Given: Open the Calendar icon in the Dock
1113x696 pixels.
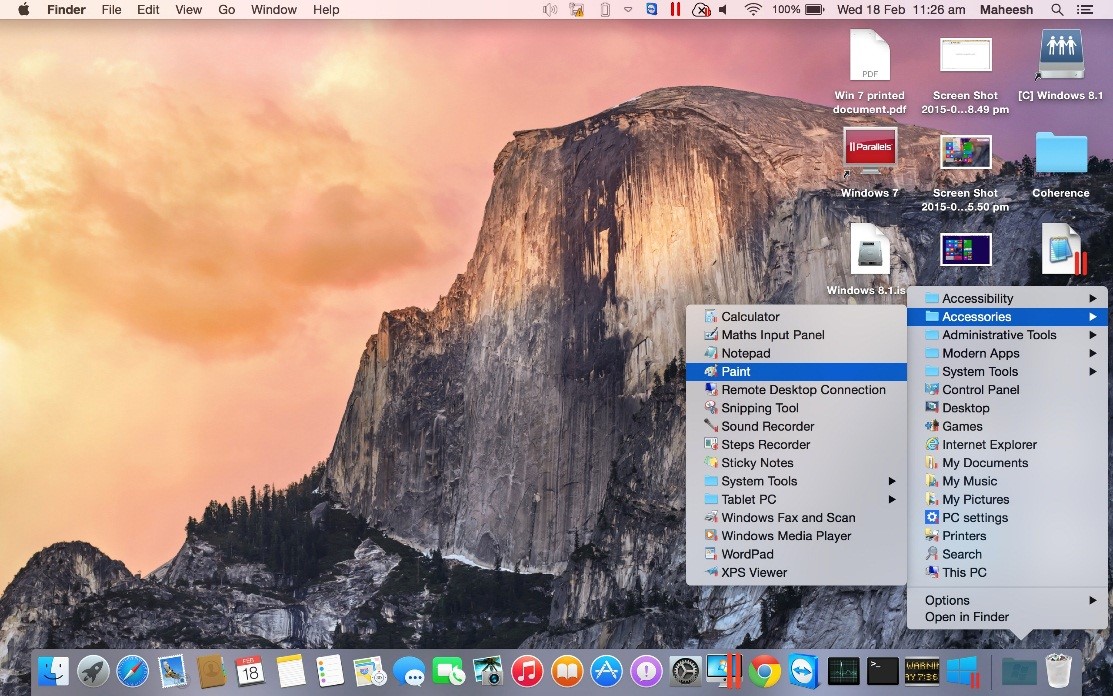Looking at the screenshot, I should [250, 671].
